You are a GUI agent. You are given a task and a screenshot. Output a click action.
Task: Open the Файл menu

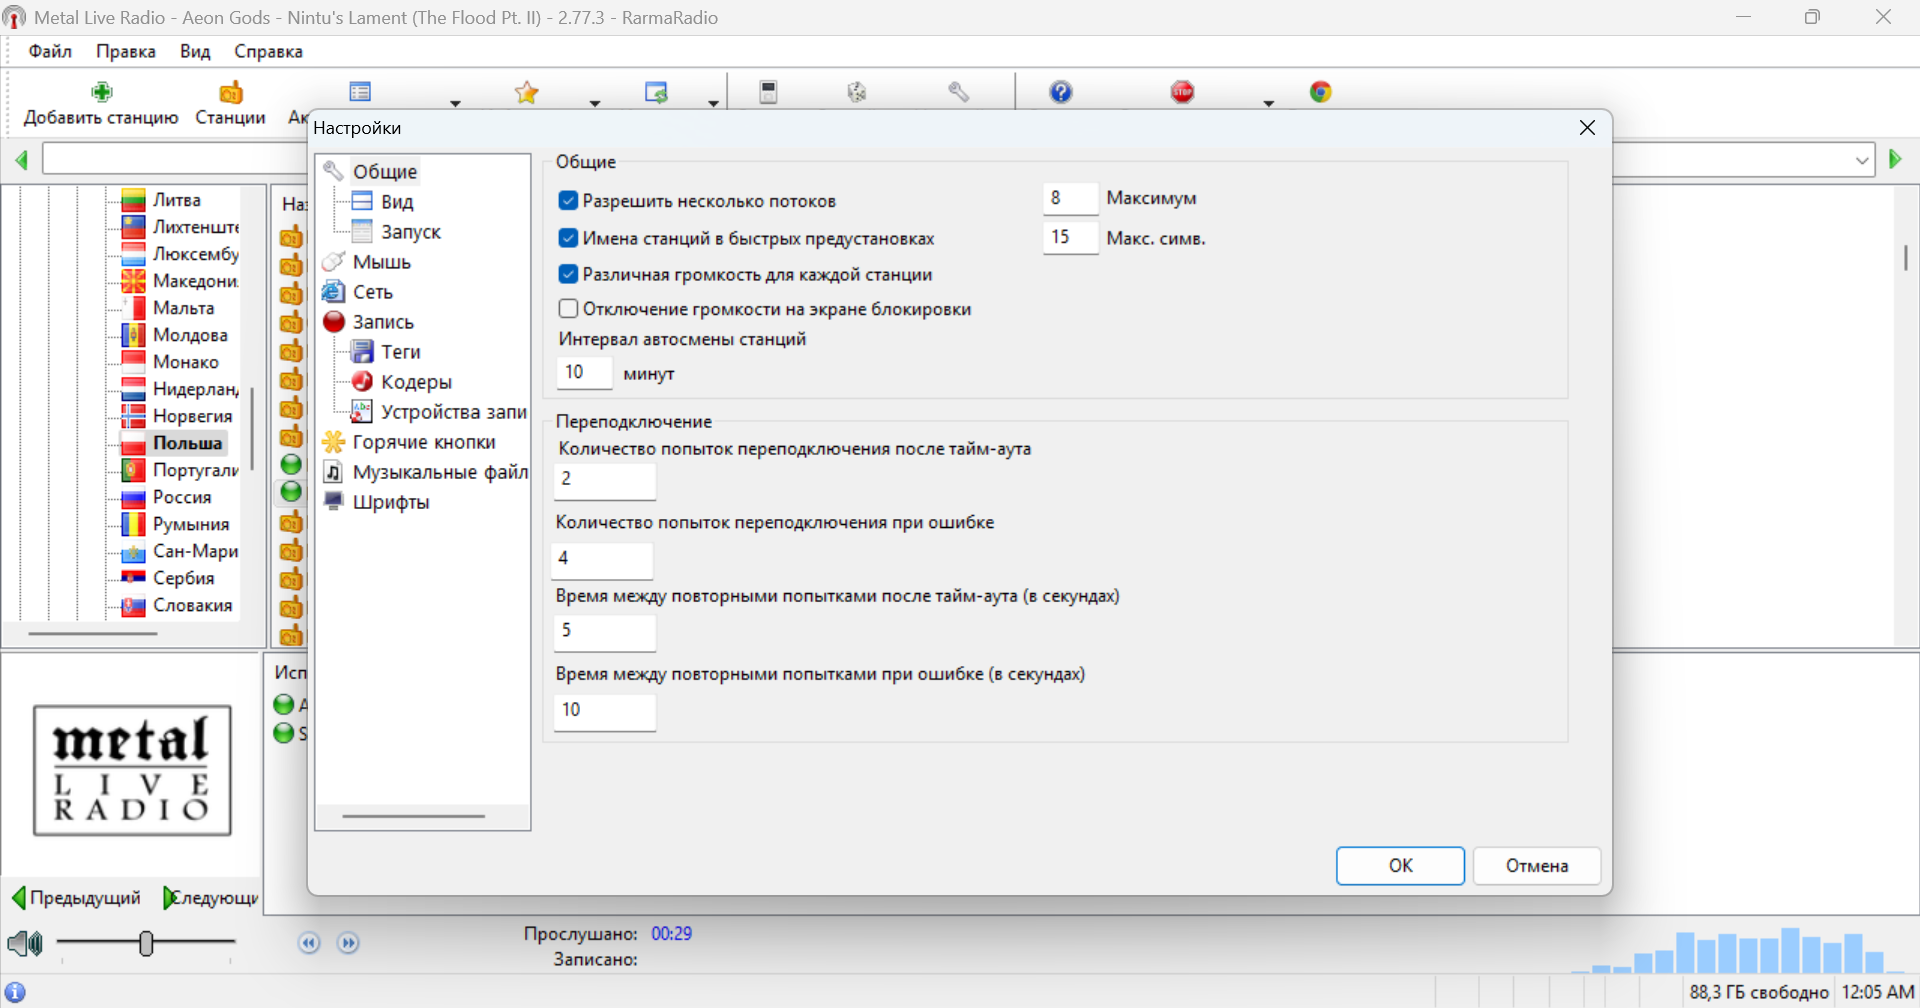point(50,51)
